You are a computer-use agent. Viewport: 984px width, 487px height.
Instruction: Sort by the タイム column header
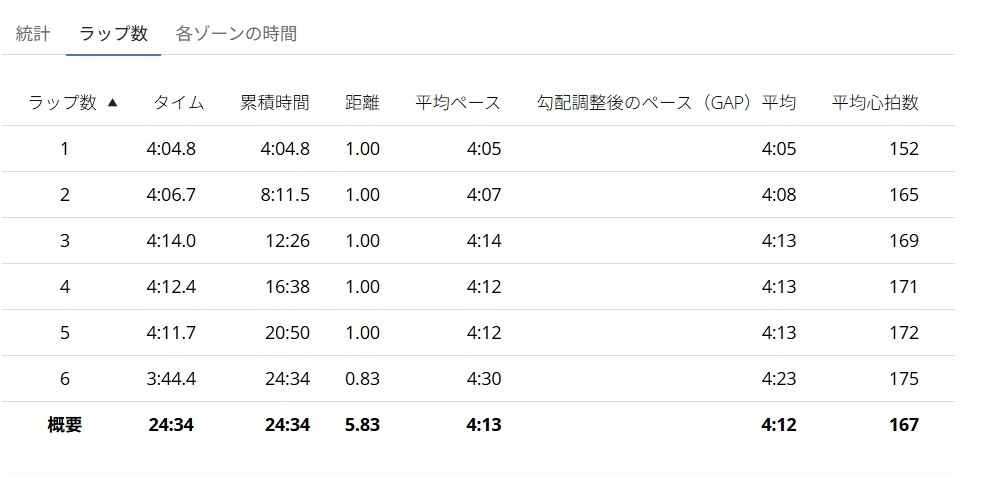(178, 102)
